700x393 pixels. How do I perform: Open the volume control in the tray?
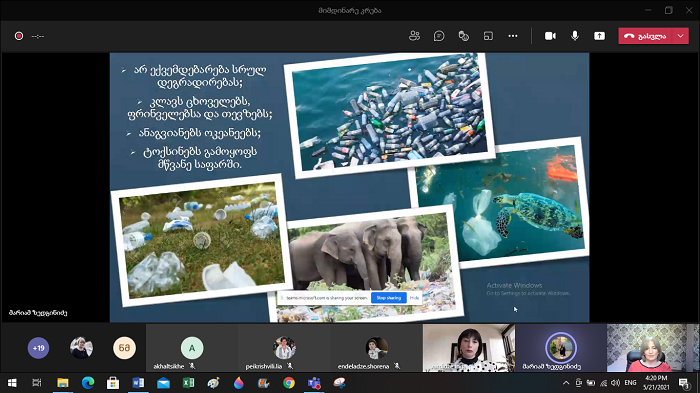(615, 383)
